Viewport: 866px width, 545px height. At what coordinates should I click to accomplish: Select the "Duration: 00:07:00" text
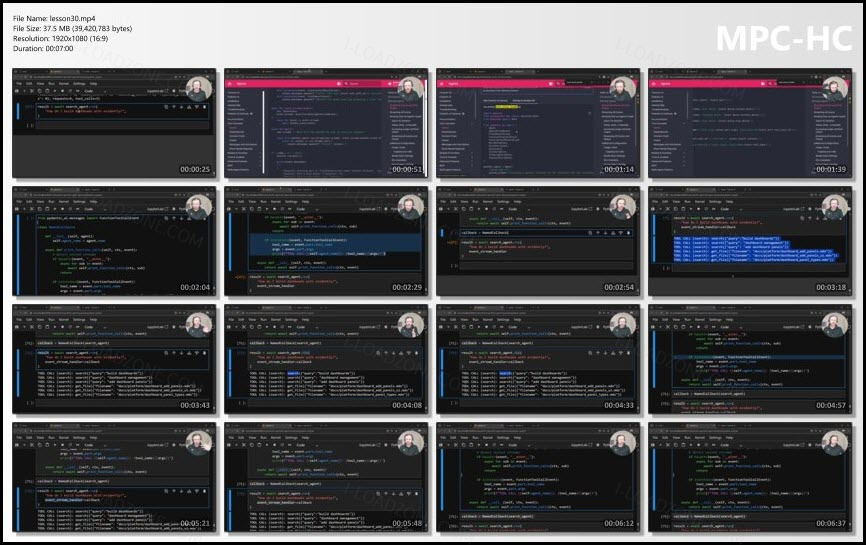[x=43, y=48]
